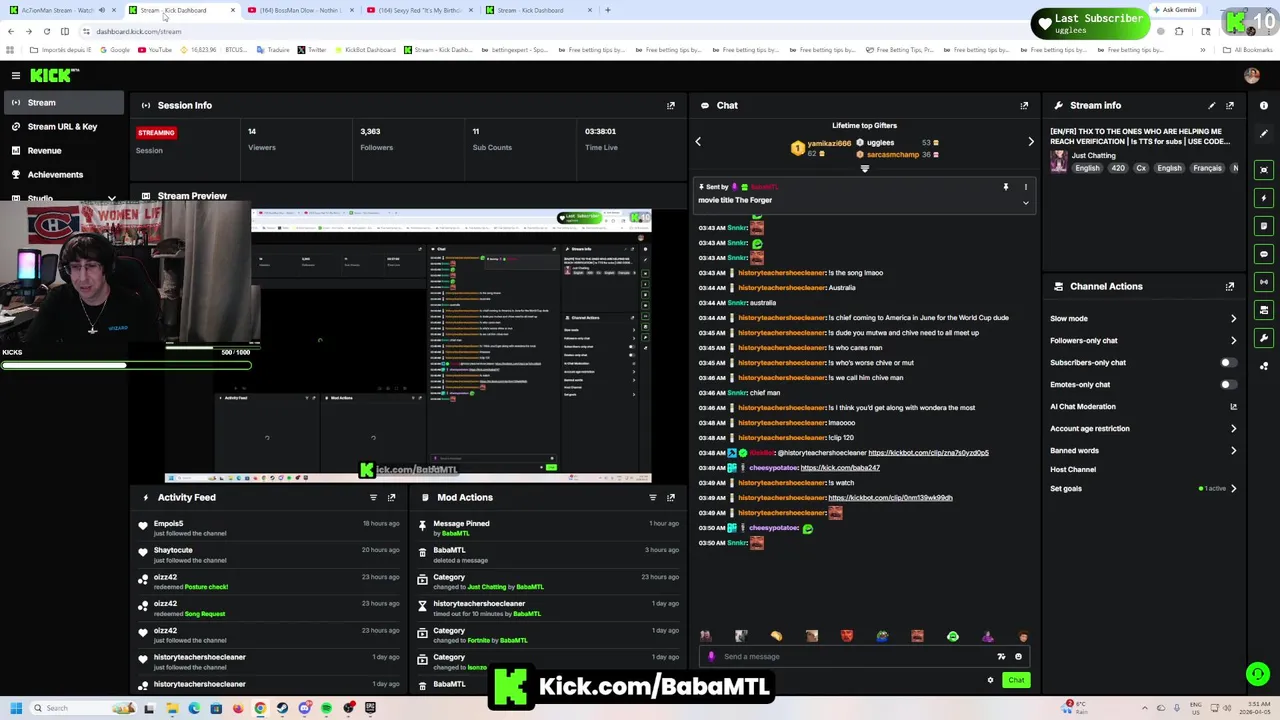Click the Just Chatting category thumbnail
The image size is (1280, 720).
[x=1058, y=163]
